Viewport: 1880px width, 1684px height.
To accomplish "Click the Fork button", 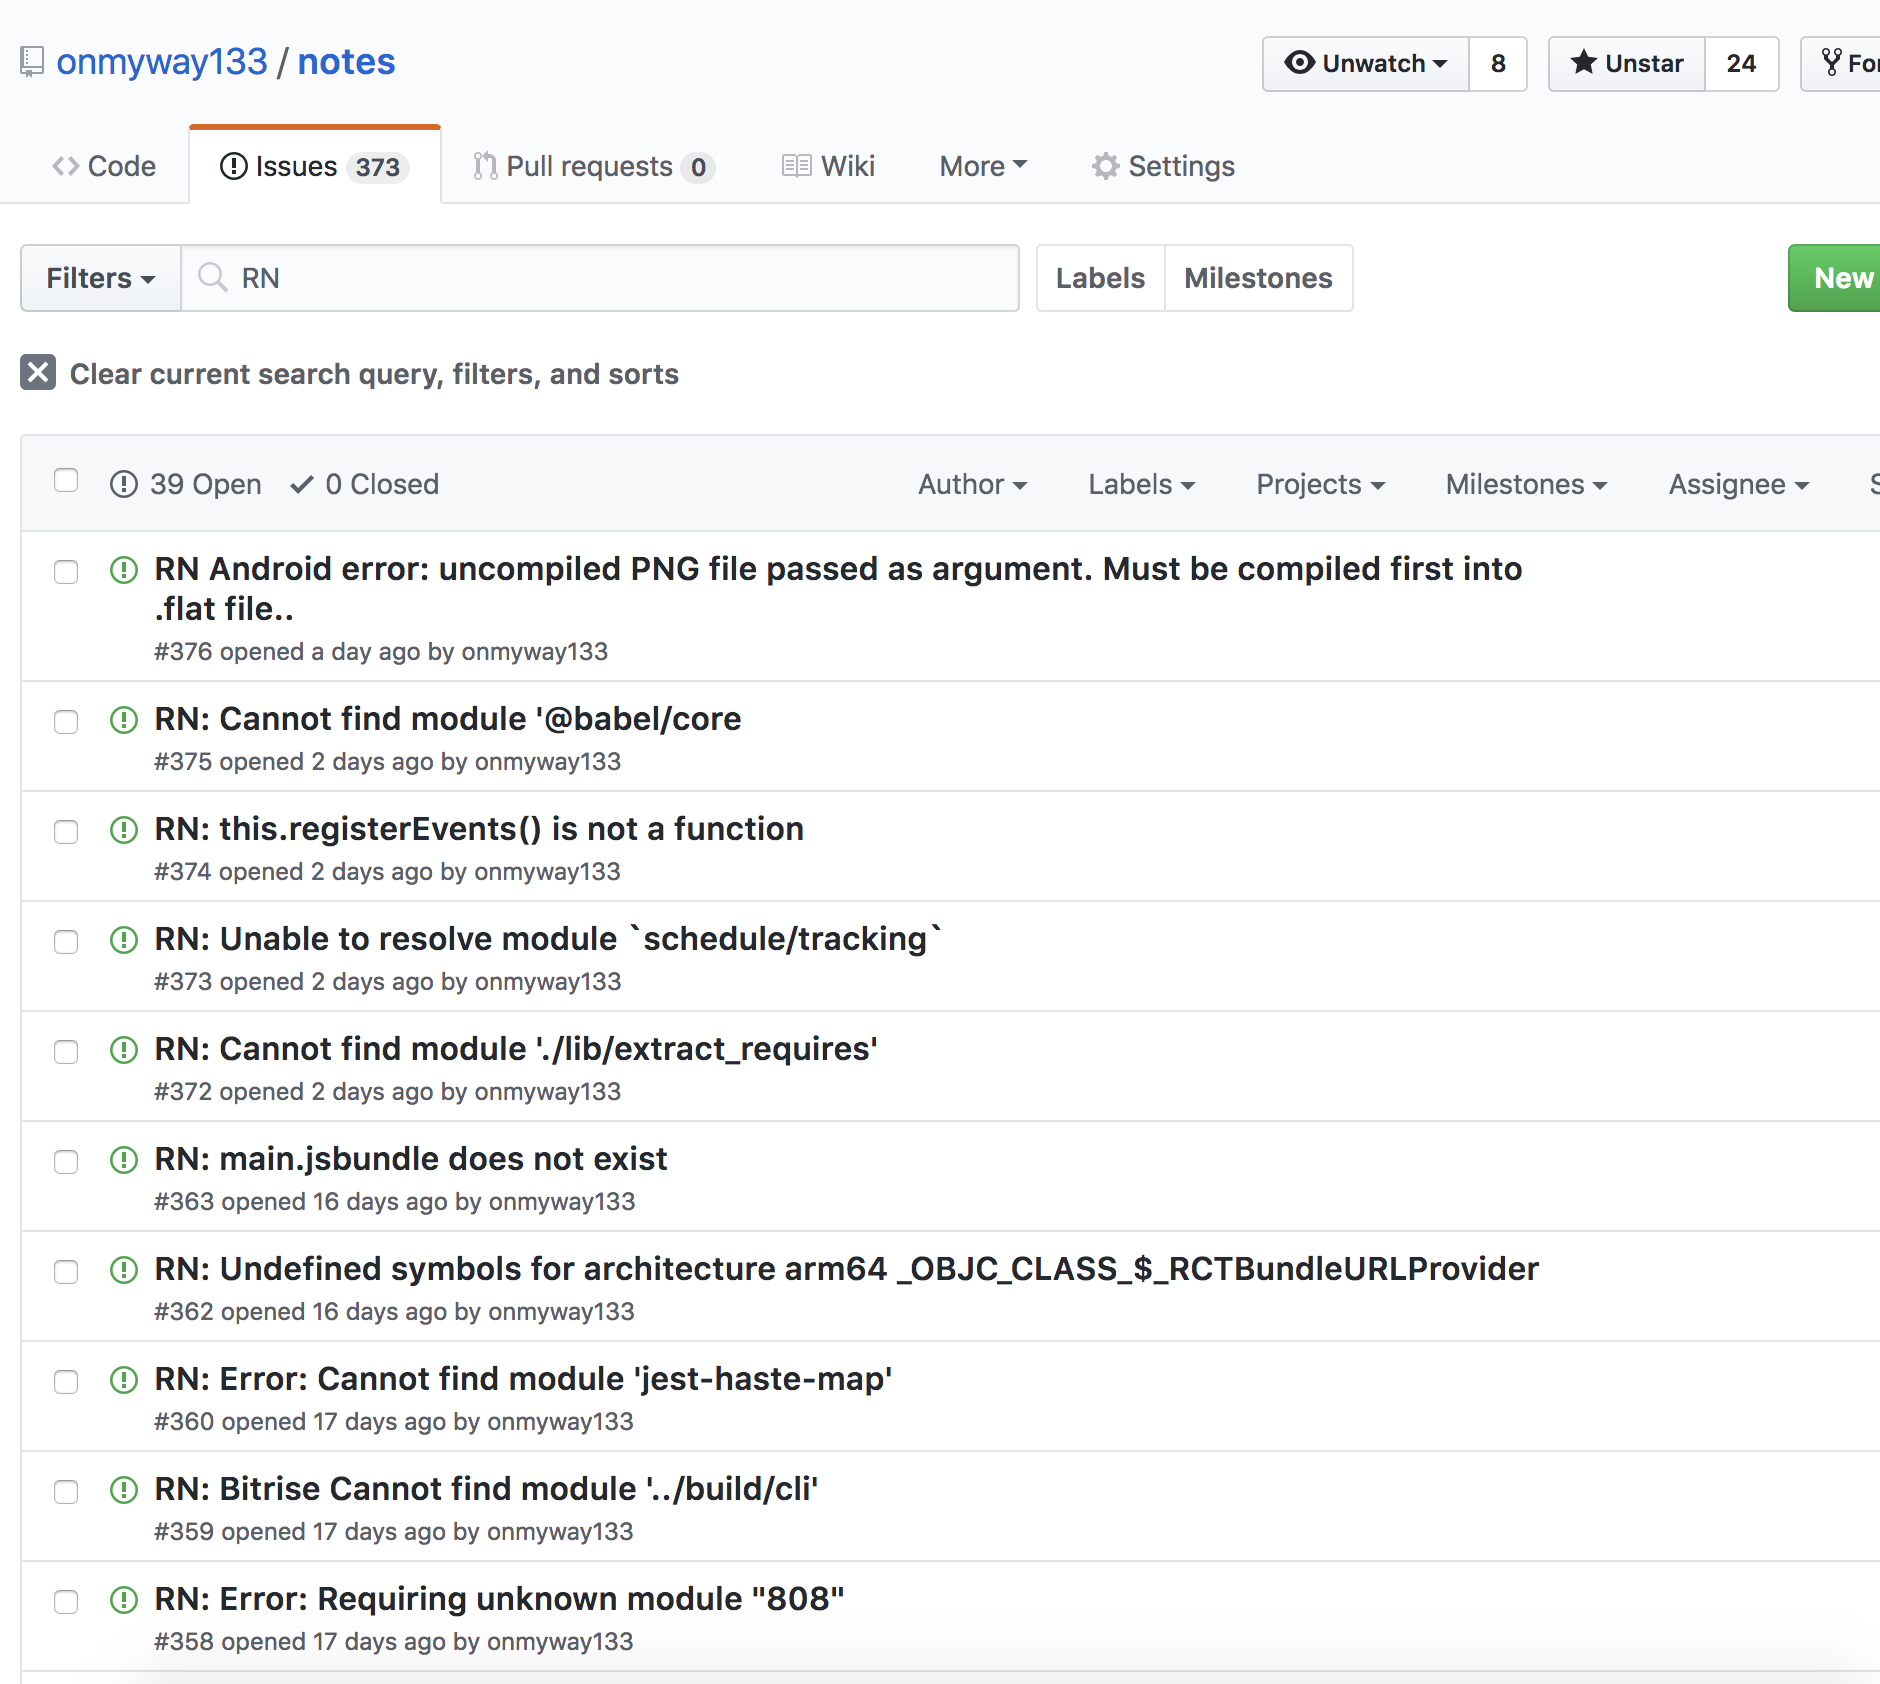I will point(1841,64).
